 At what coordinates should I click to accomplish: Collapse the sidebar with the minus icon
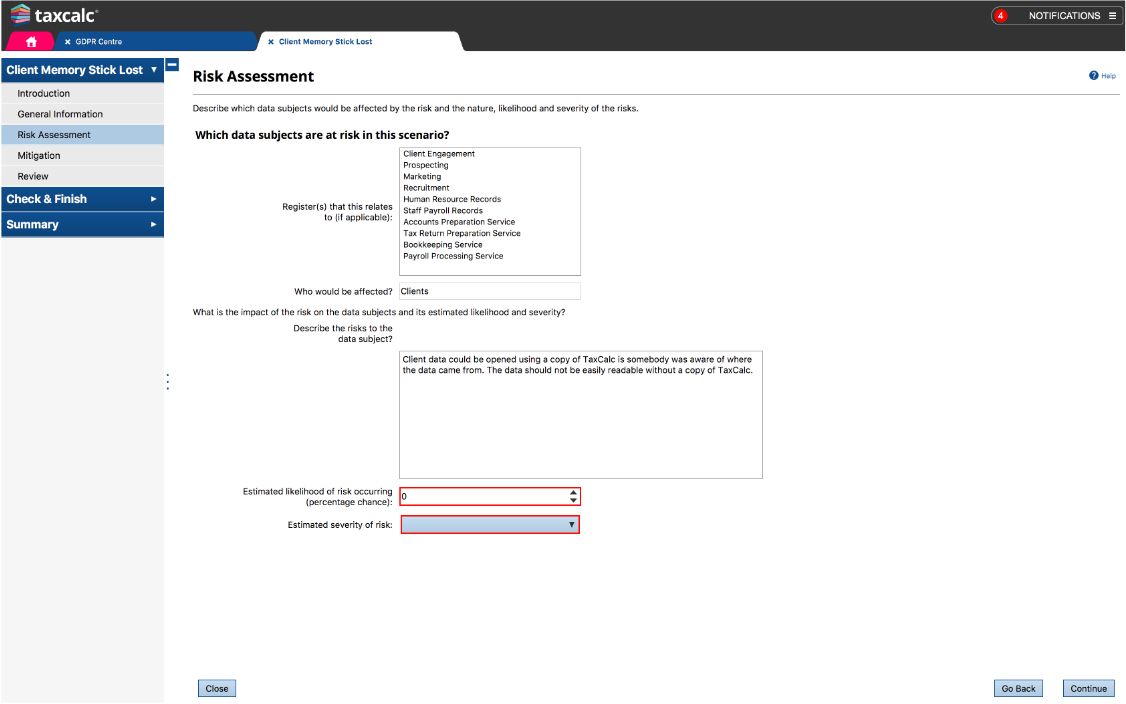[x=172, y=65]
